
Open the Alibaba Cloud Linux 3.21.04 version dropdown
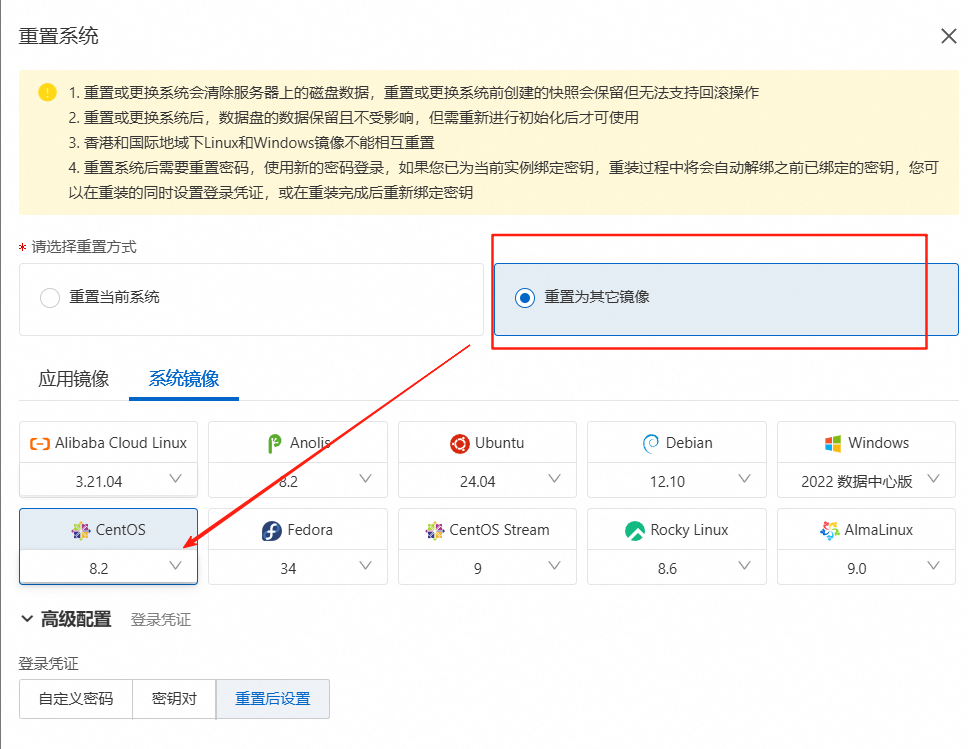pyautogui.click(x=109, y=480)
